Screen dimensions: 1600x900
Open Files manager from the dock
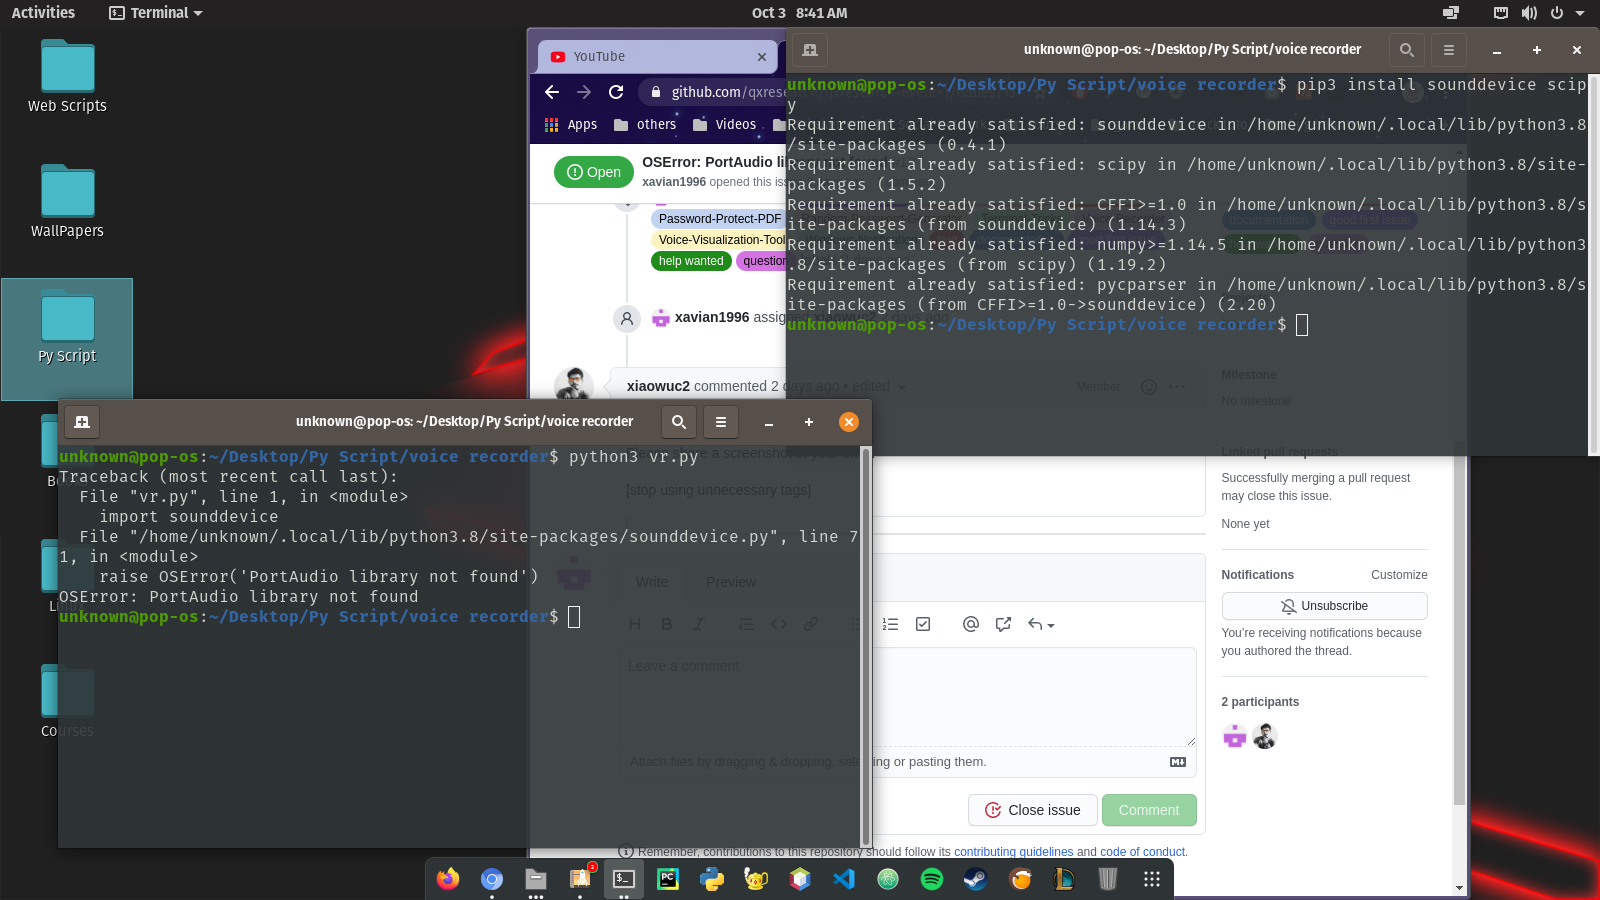pyautogui.click(x=536, y=879)
